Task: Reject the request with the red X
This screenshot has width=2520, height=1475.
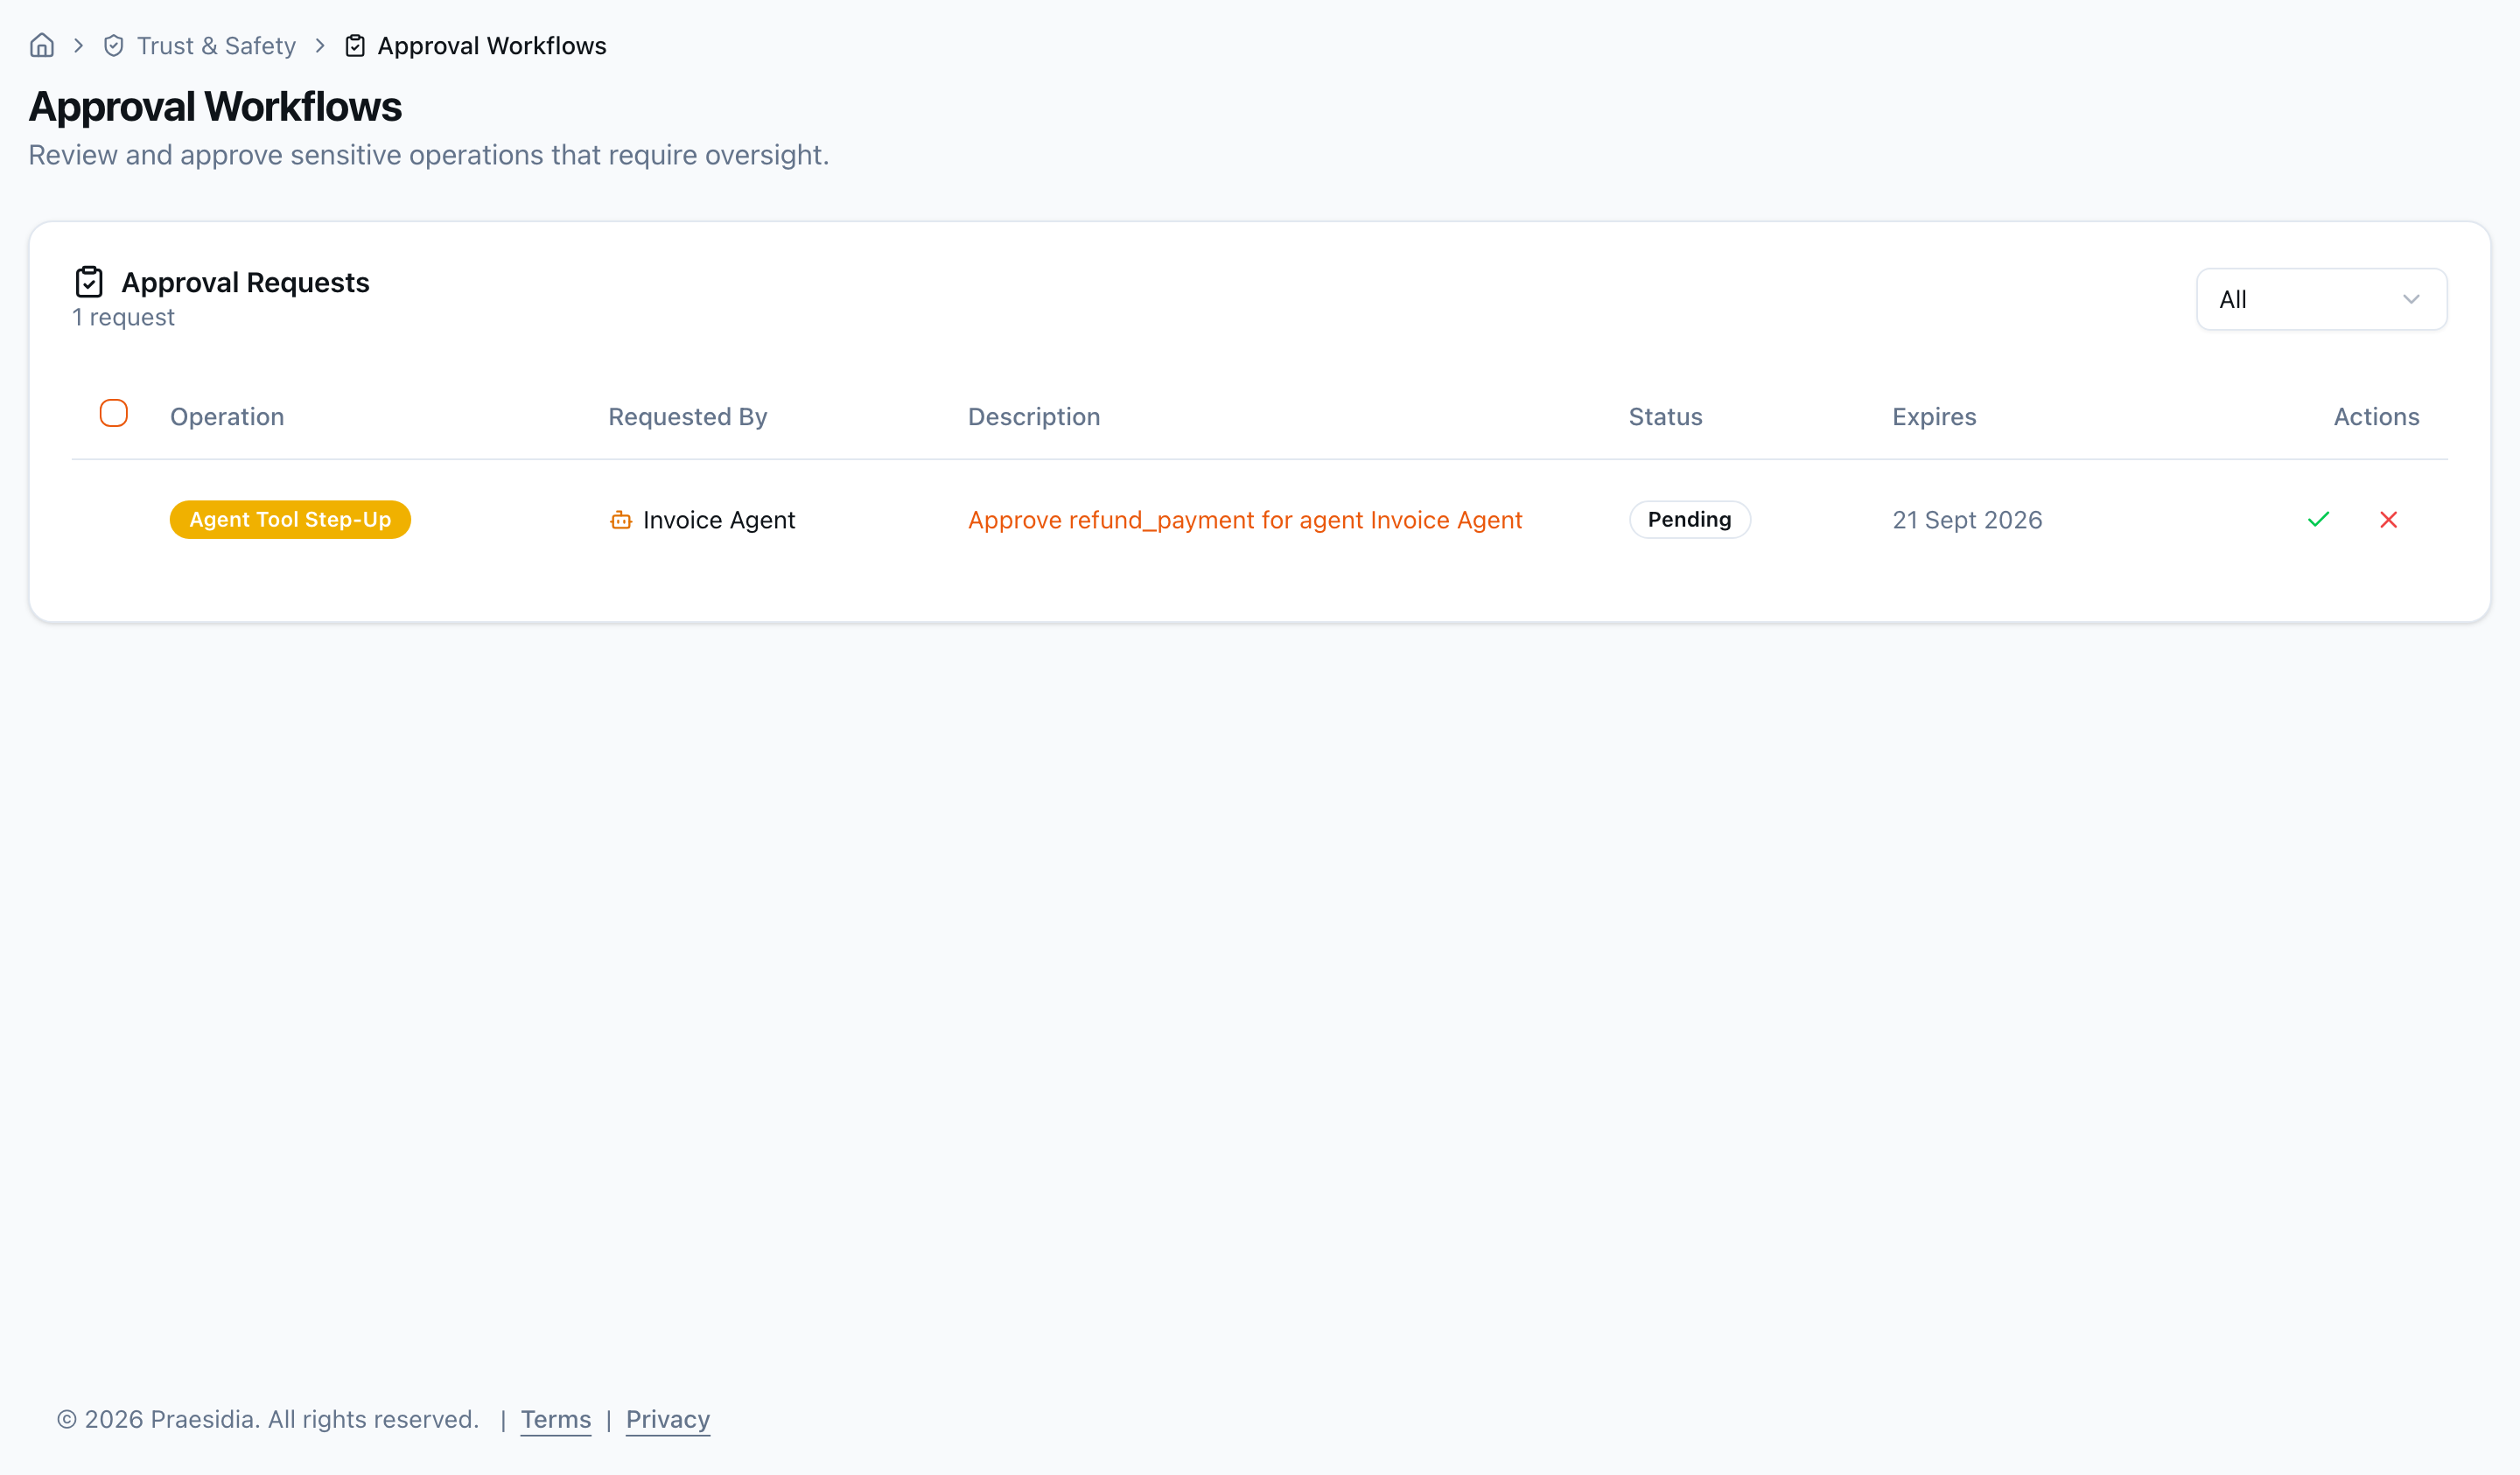Action: pyautogui.click(x=2389, y=520)
